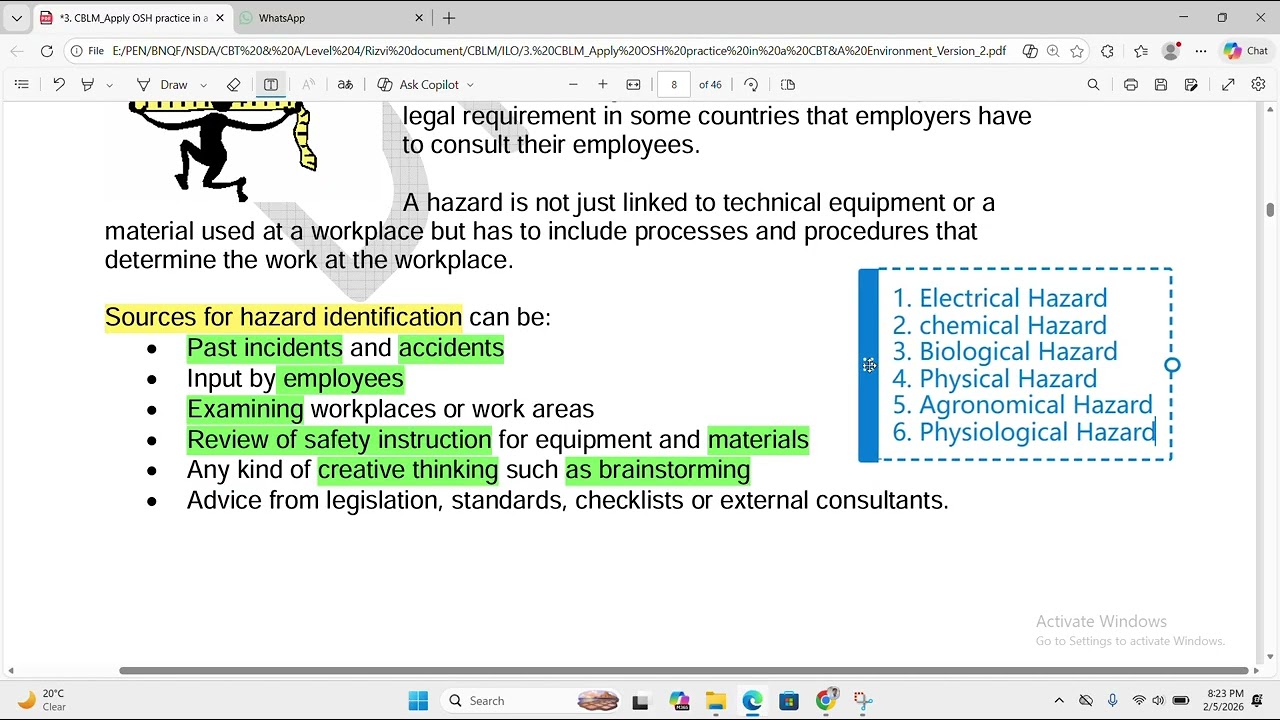Open the browser profile avatar
This screenshot has height=720, width=1280.
point(1171,51)
